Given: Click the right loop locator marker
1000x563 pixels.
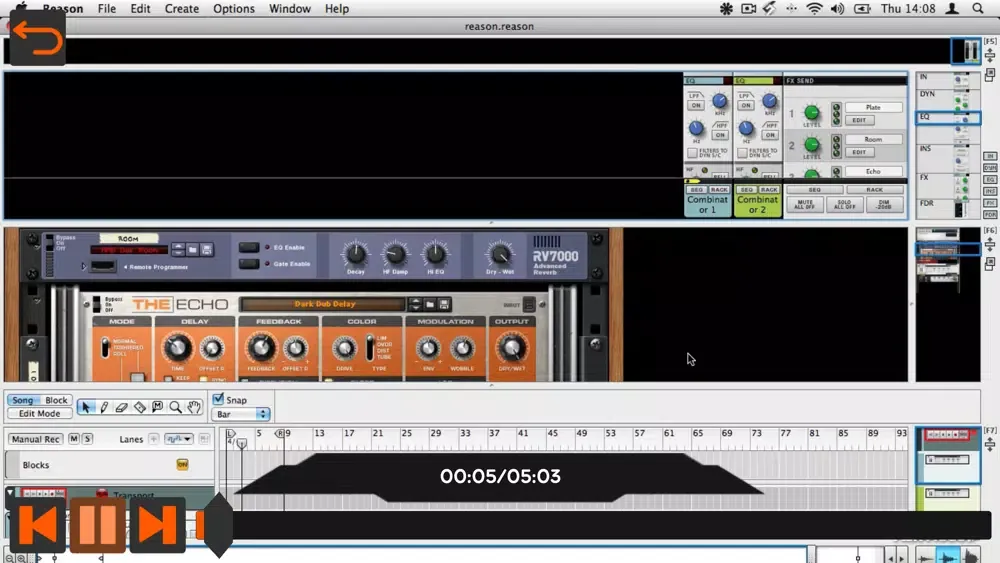Looking at the screenshot, I should tap(279, 434).
